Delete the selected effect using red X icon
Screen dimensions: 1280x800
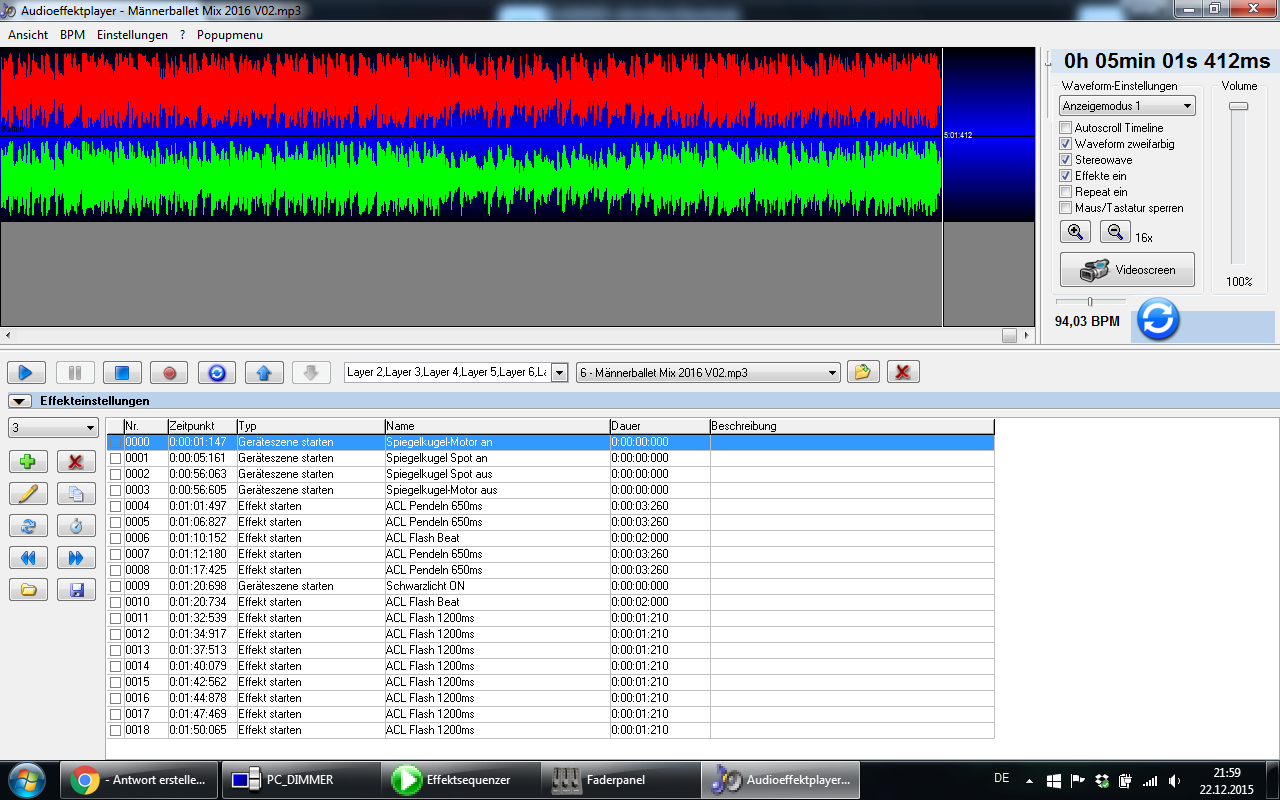[x=75, y=461]
